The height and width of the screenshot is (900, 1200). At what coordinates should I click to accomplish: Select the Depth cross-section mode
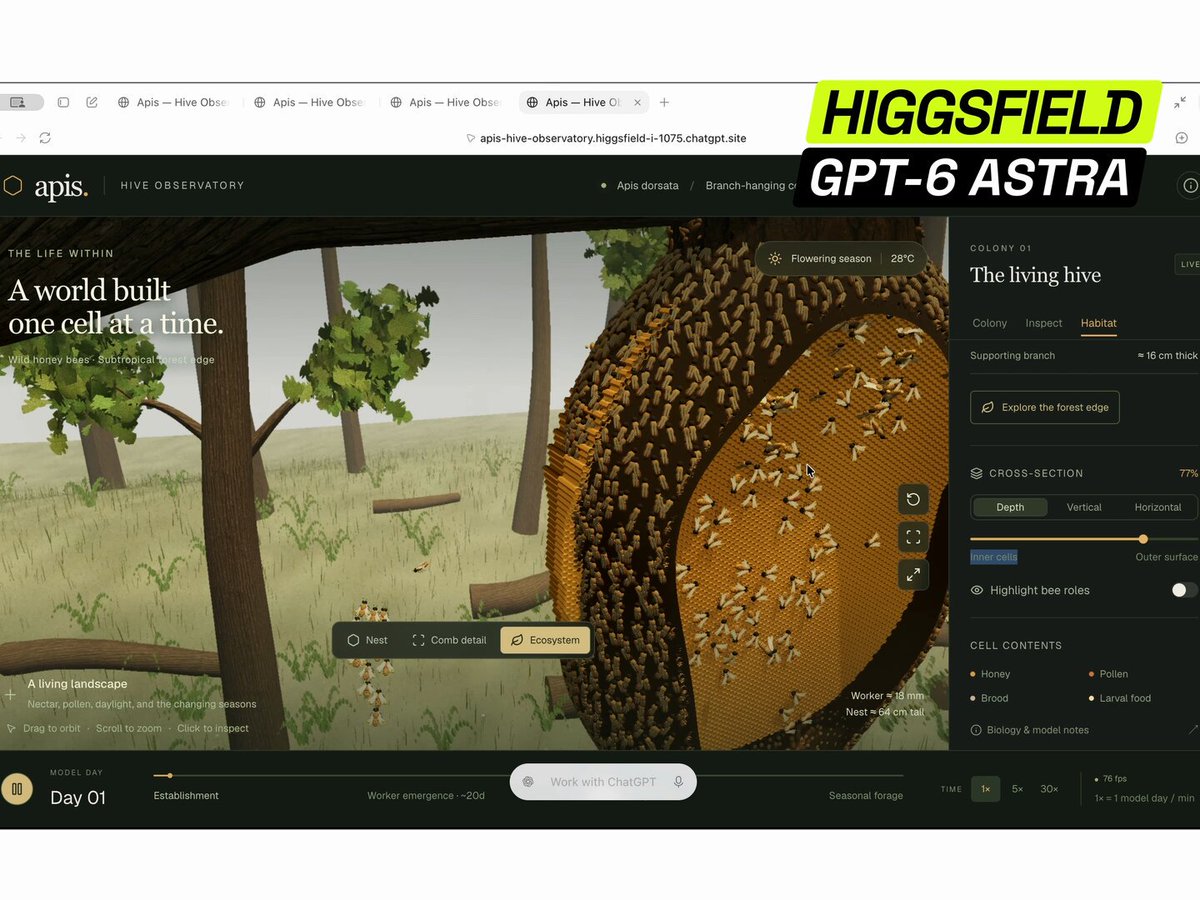click(x=1010, y=507)
